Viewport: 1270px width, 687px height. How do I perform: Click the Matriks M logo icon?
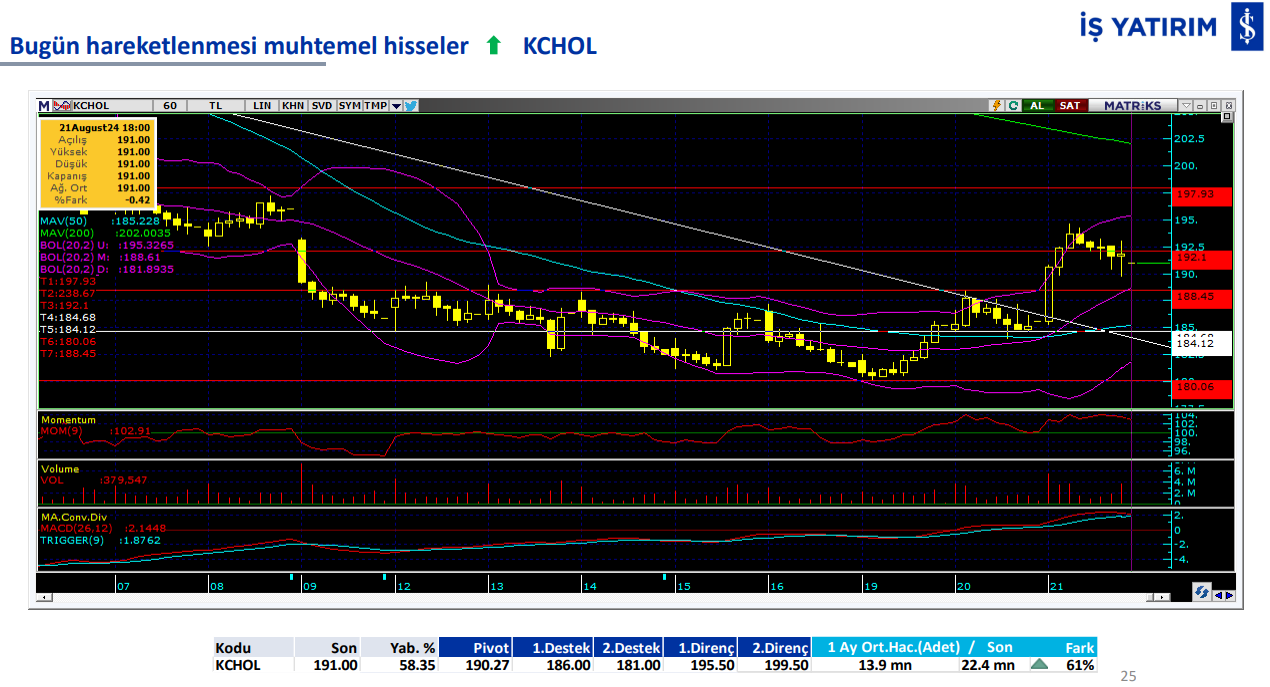click(x=44, y=105)
